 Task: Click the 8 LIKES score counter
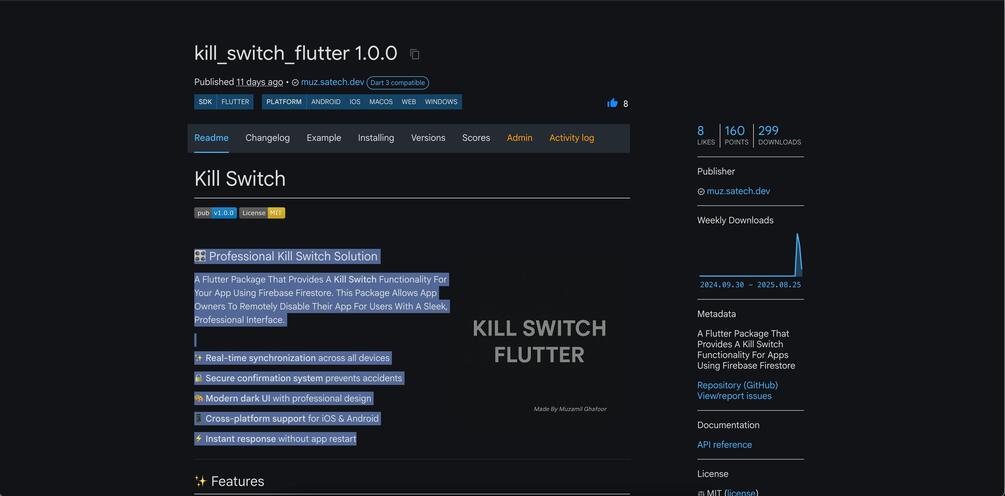[706, 135]
